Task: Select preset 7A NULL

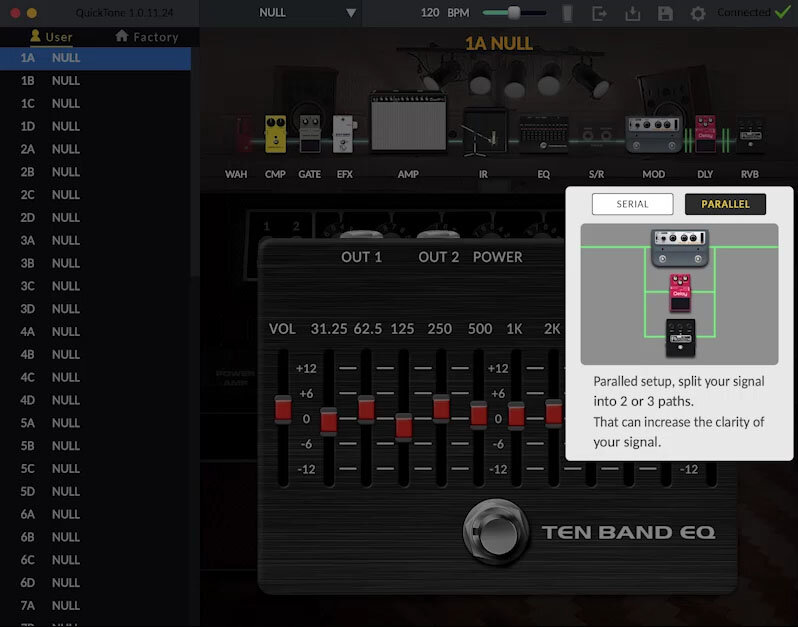Action: [x=95, y=606]
